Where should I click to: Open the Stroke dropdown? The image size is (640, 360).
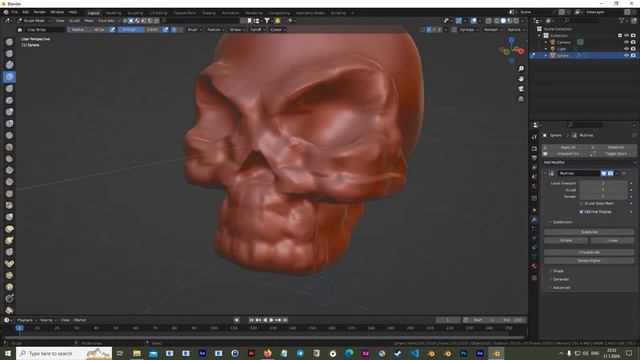point(237,30)
